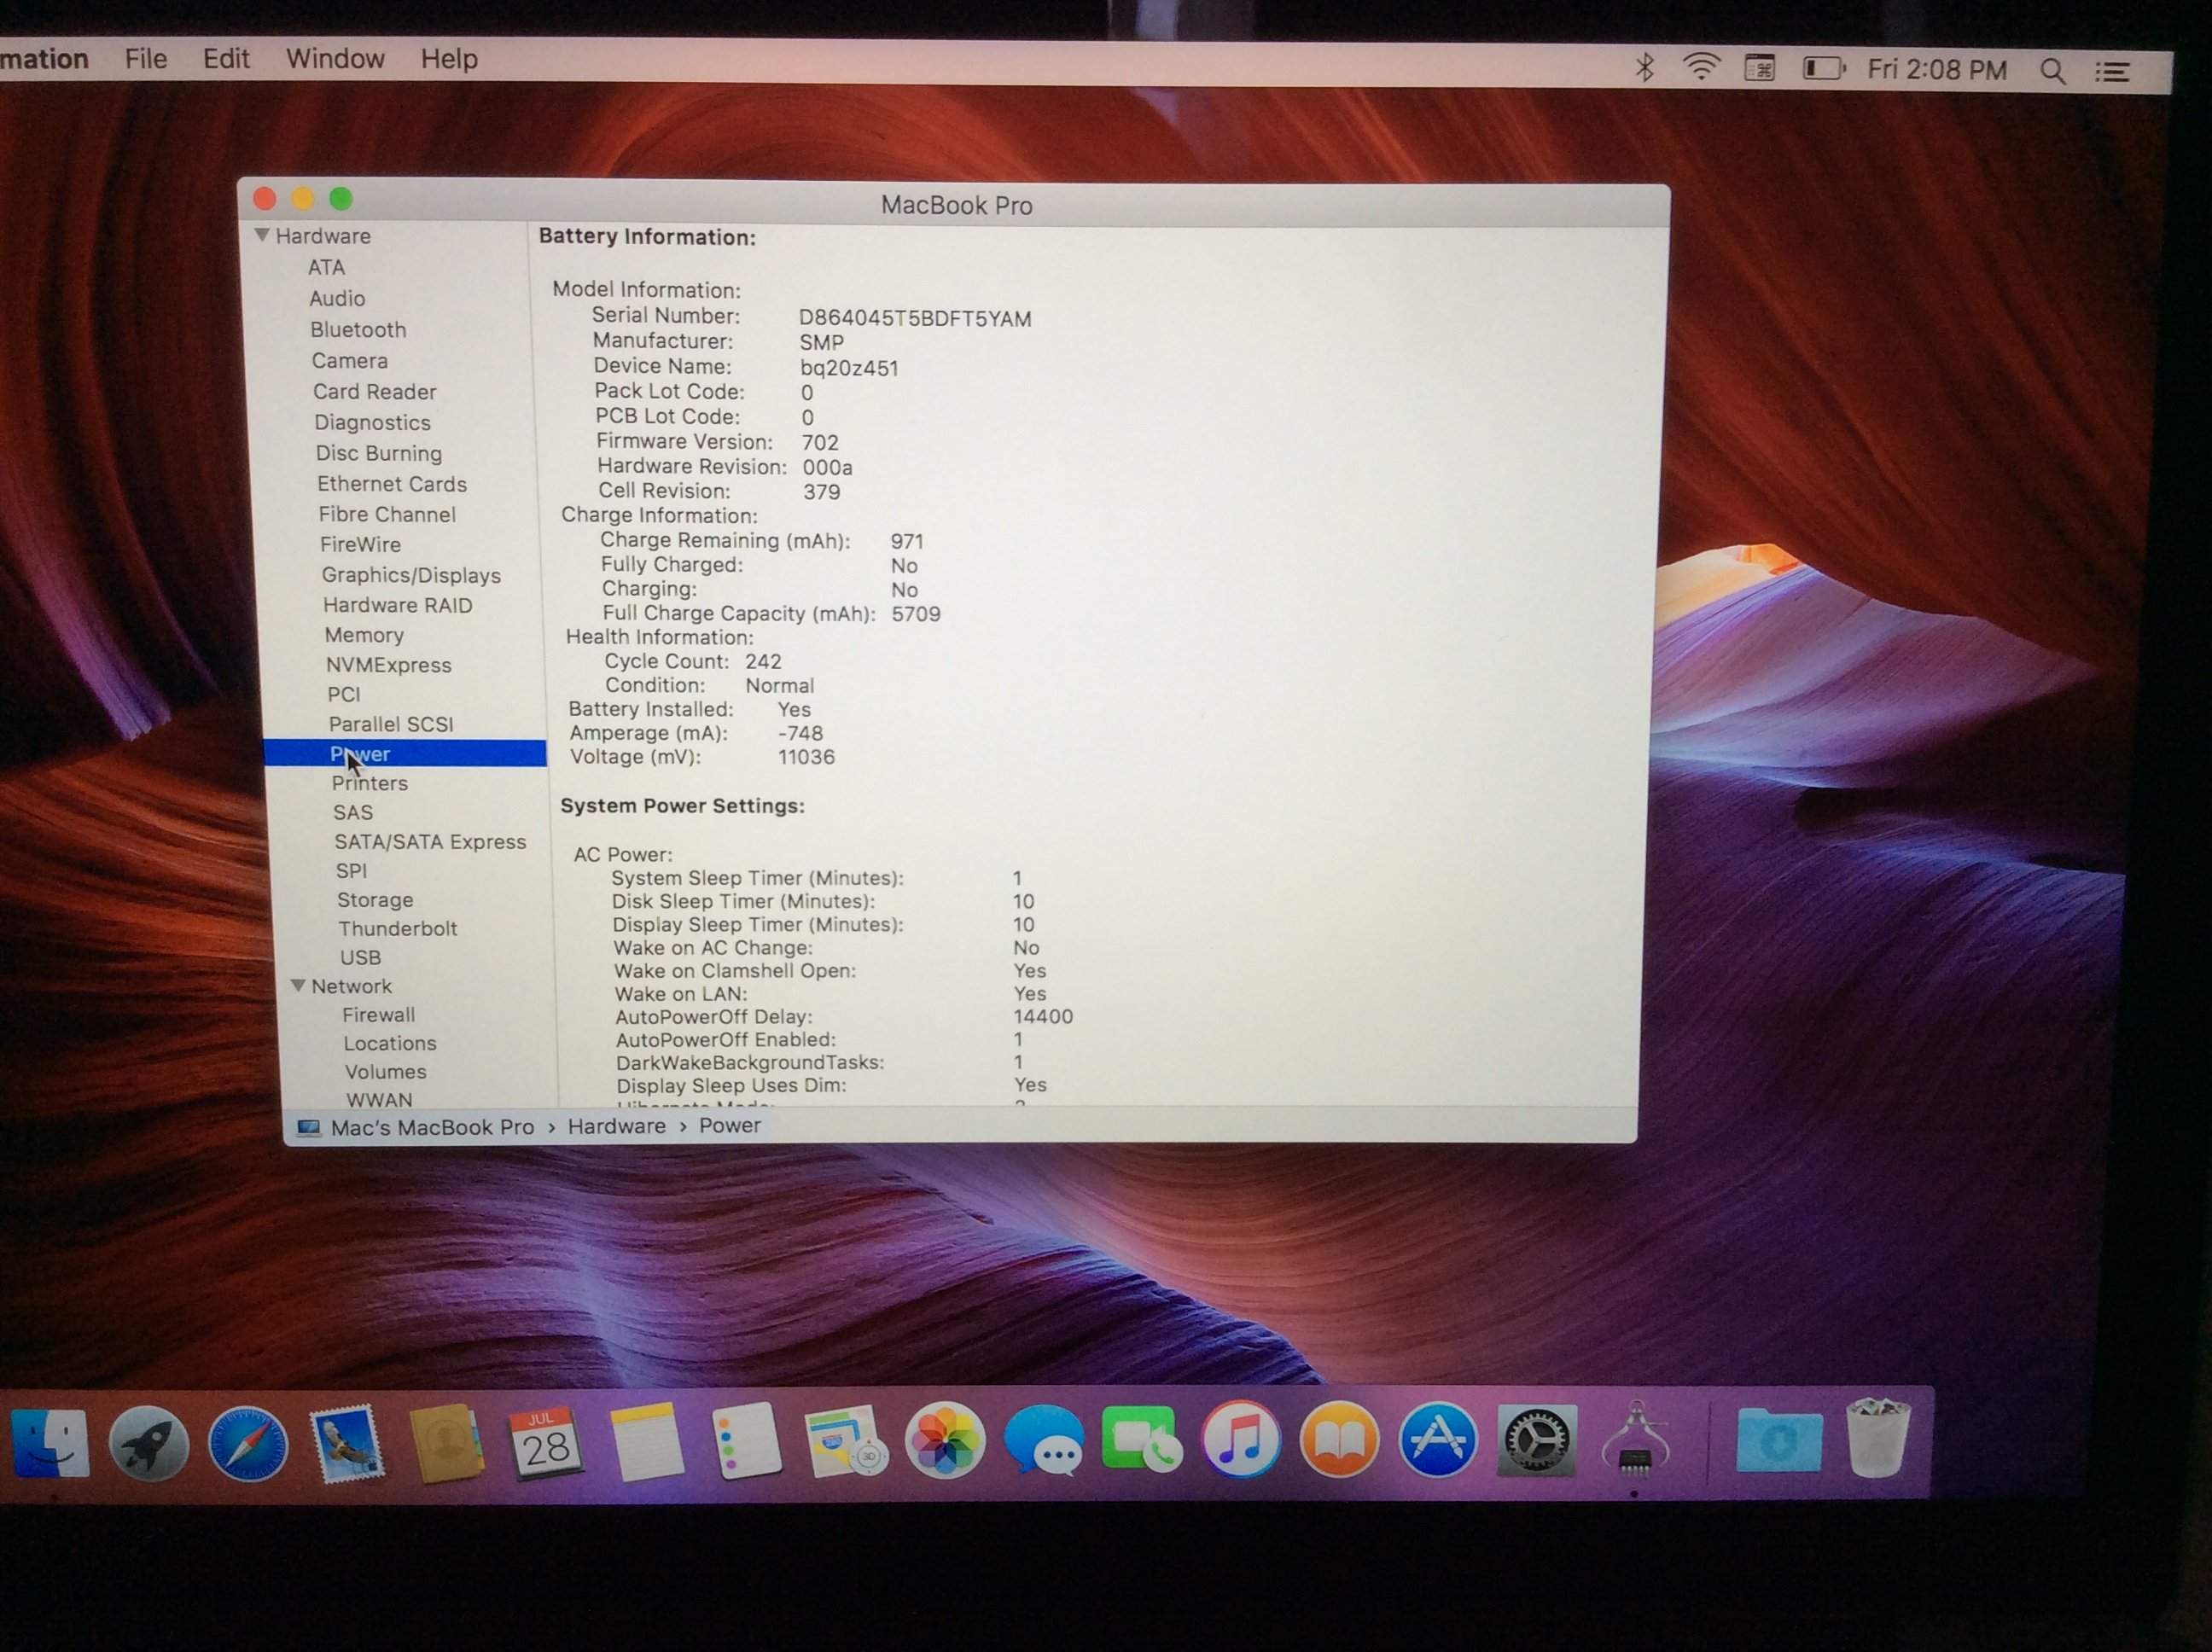The image size is (2212, 1652).
Task: Open the Help menu
Action: [449, 59]
